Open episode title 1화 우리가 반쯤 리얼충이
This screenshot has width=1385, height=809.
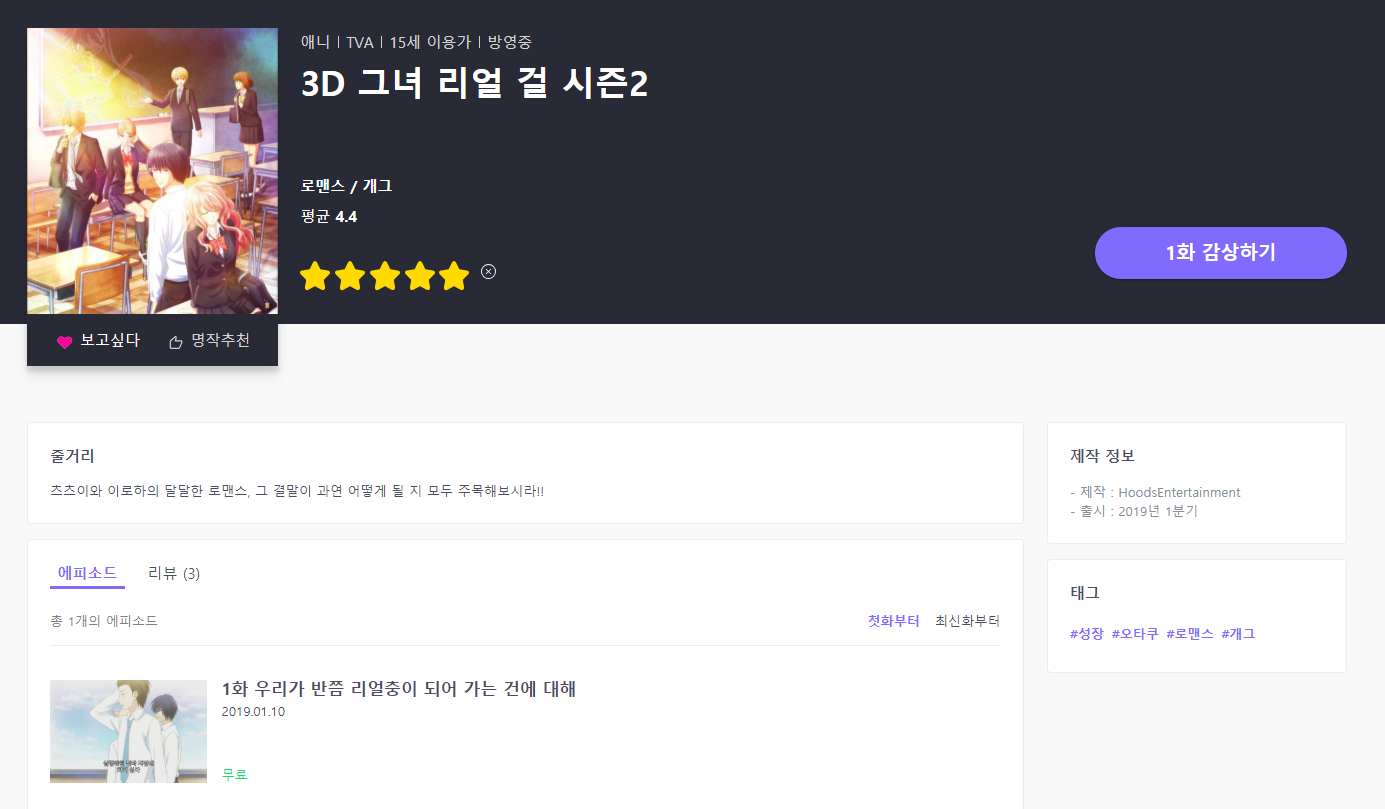[398, 689]
